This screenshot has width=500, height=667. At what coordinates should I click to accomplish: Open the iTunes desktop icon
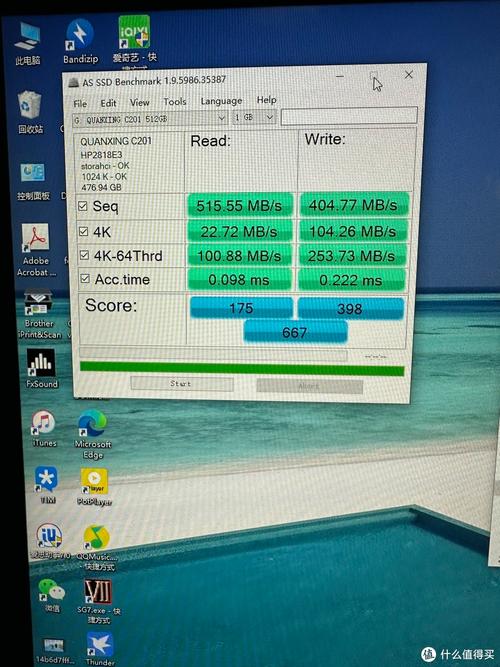(44, 428)
